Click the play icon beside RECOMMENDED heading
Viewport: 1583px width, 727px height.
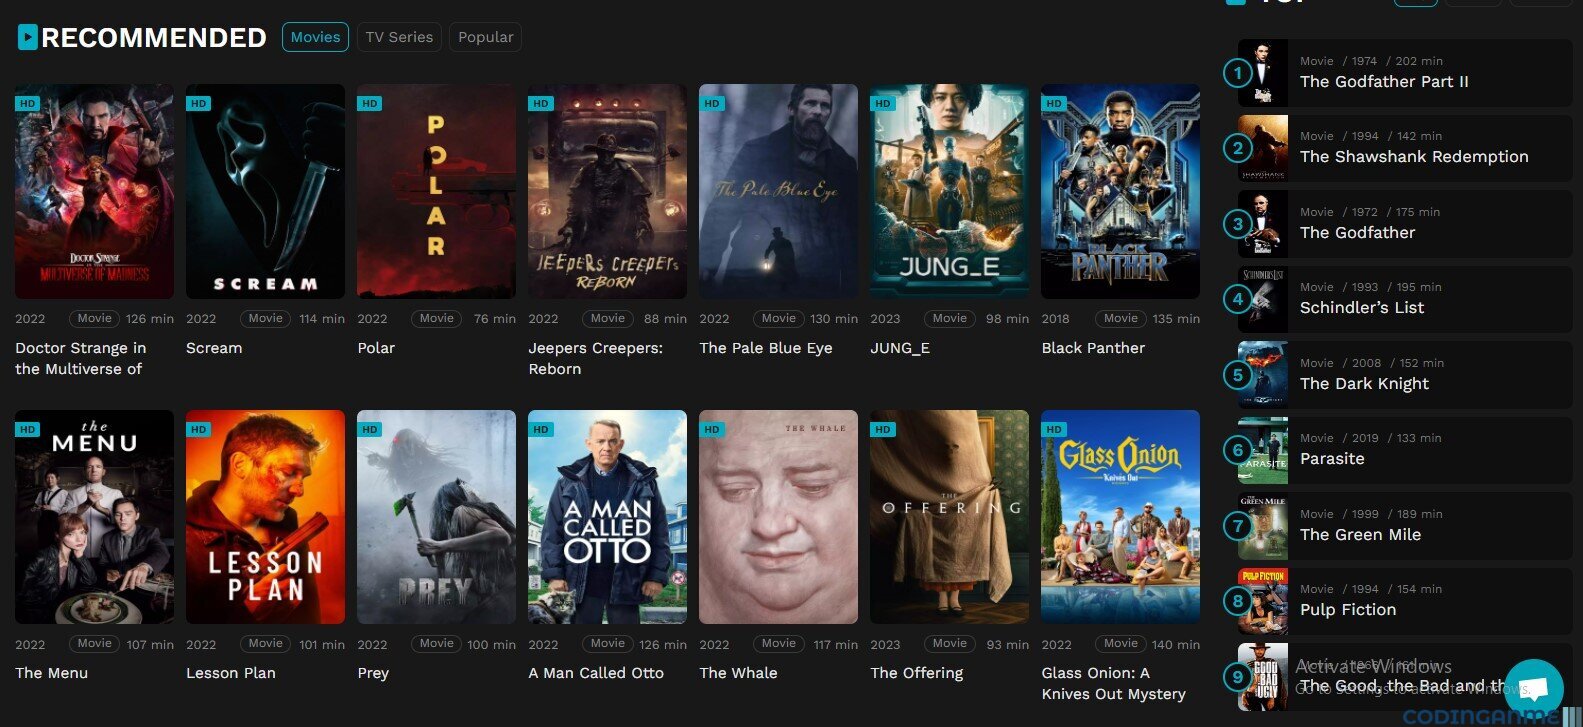(x=28, y=37)
